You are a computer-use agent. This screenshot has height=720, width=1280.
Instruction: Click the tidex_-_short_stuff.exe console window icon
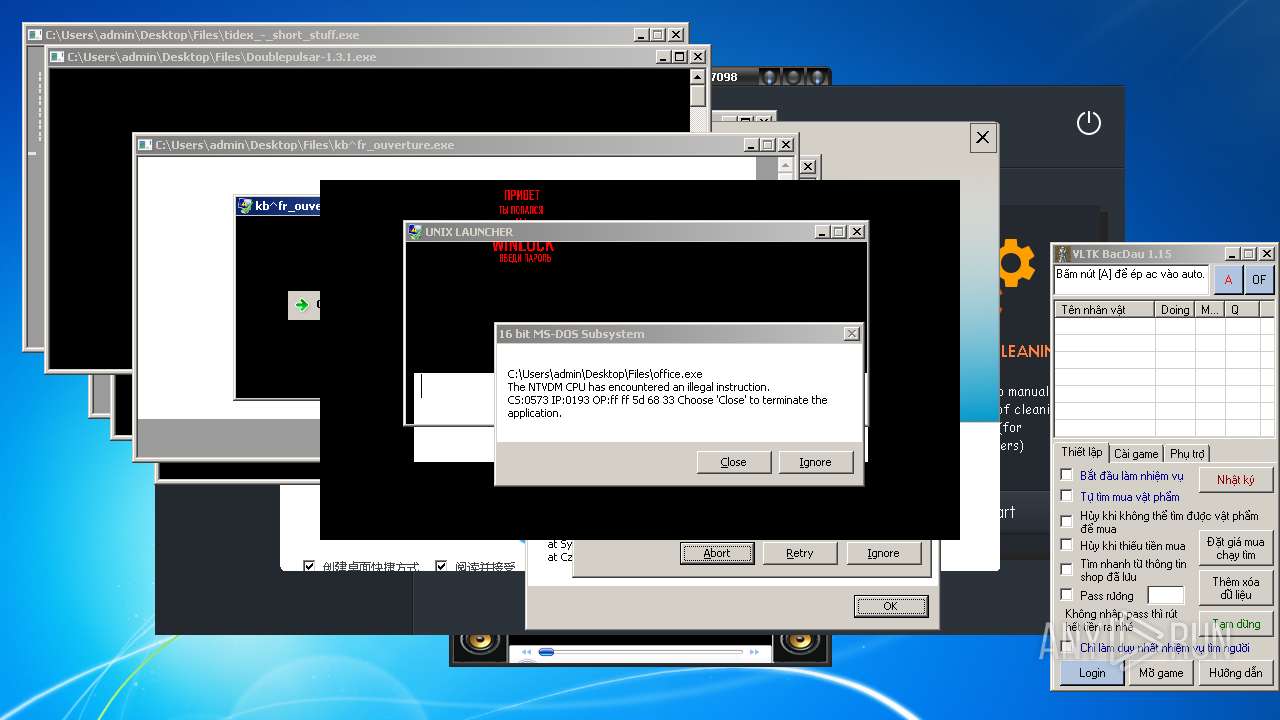[x=35, y=35]
